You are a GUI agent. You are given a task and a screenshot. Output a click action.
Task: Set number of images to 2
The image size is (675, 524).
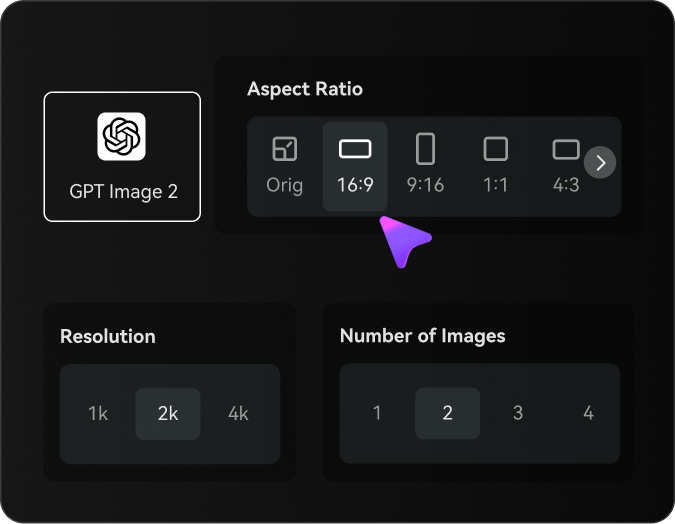(448, 413)
